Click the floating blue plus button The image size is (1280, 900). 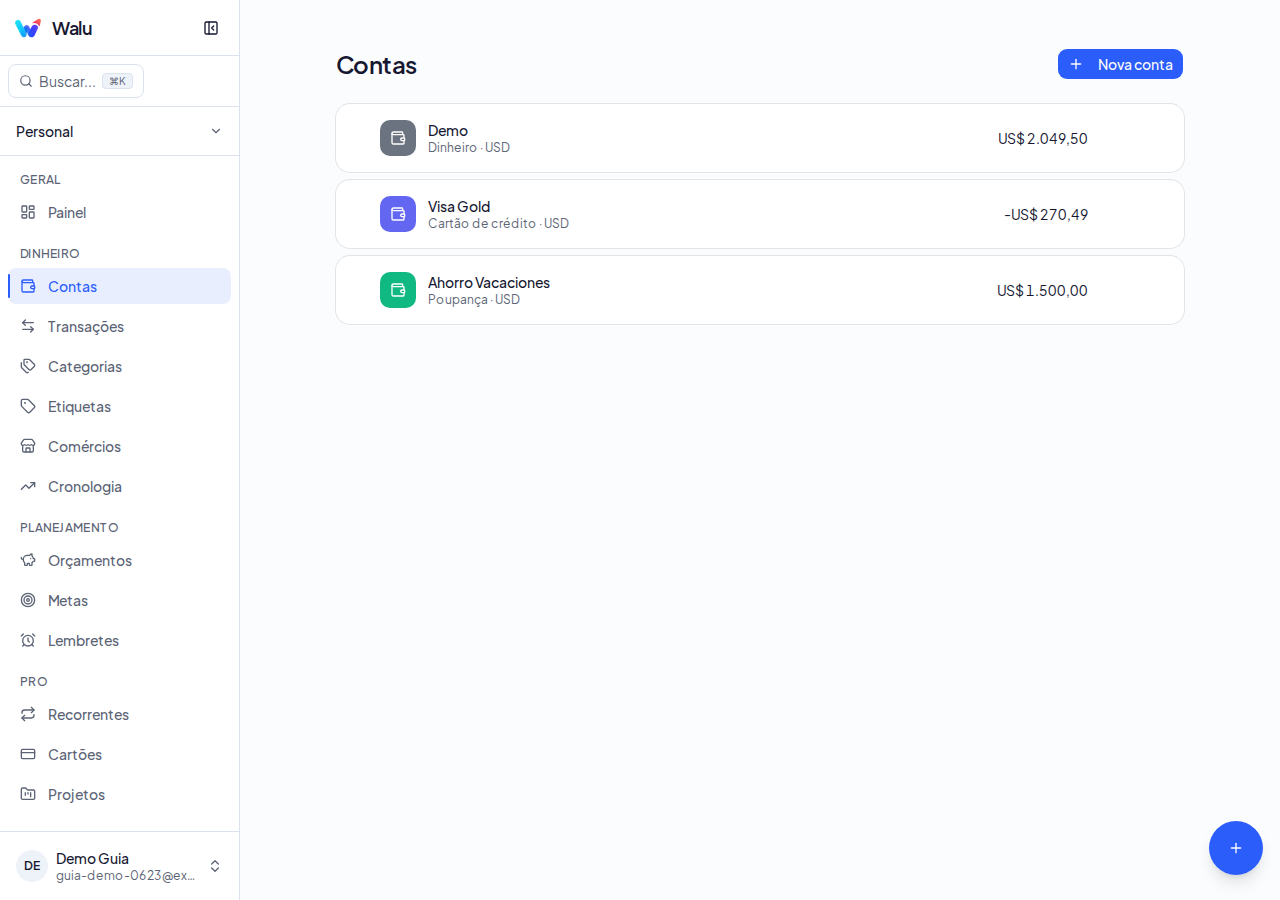(1236, 848)
